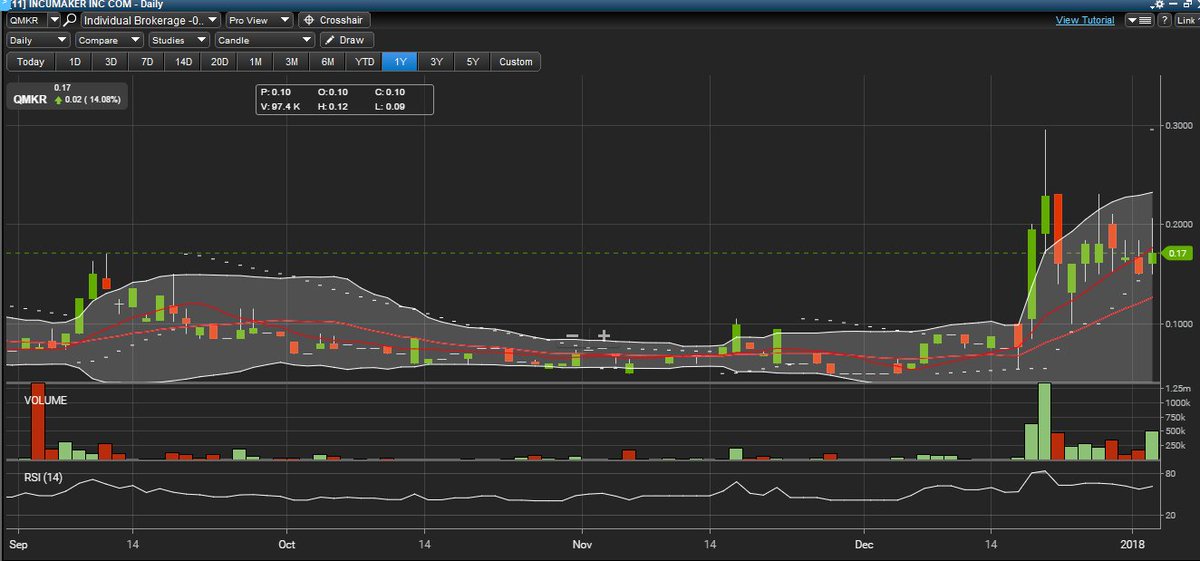Select the 1D time range

[x=74, y=62]
